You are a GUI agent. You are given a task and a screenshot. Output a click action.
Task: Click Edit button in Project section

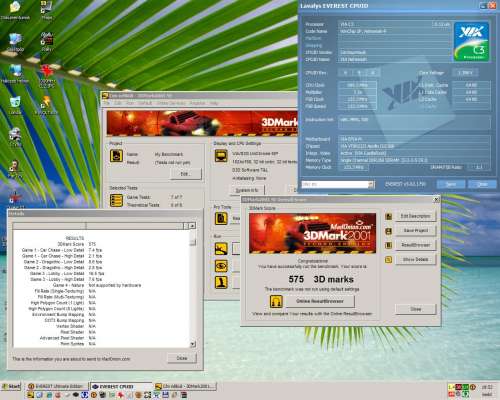[x=186, y=174]
